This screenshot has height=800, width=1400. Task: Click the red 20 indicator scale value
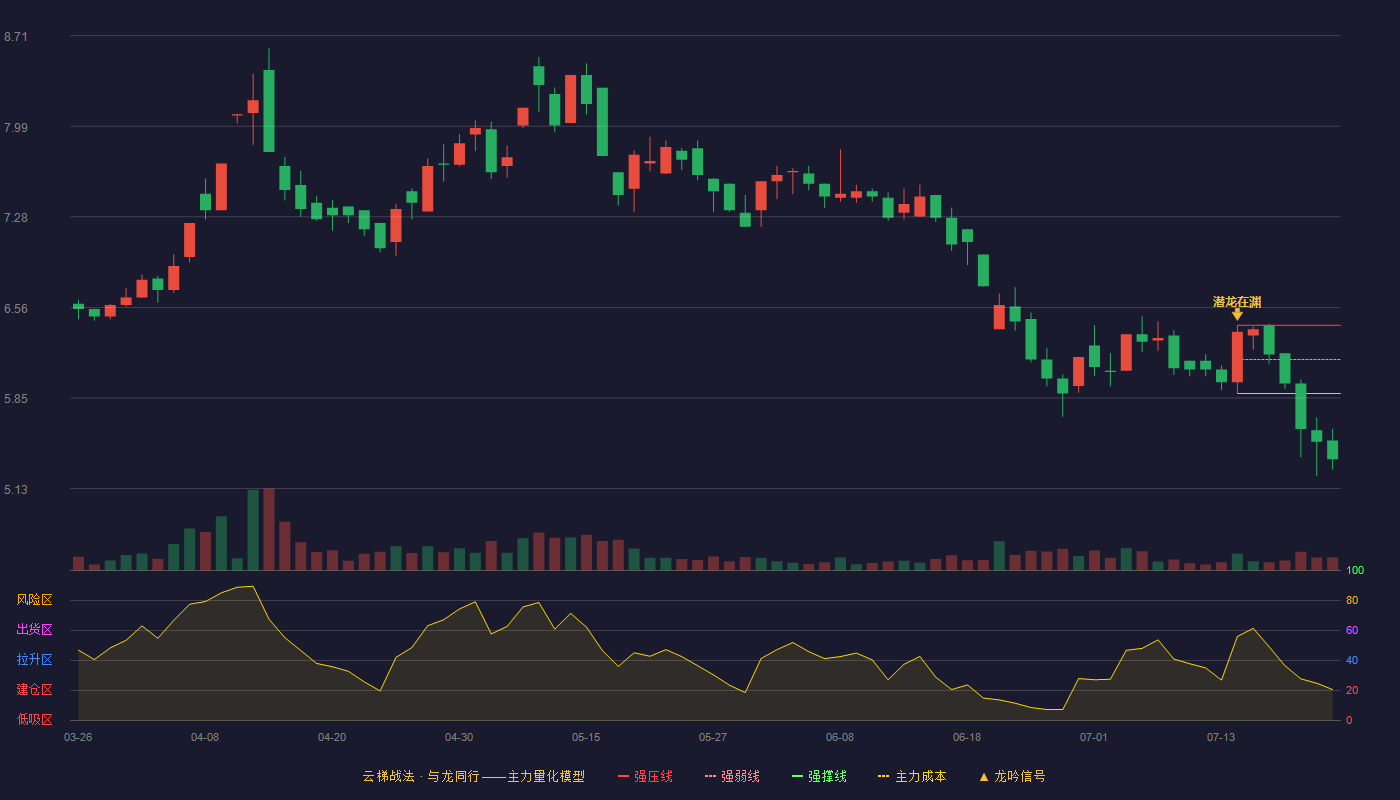(1352, 690)
